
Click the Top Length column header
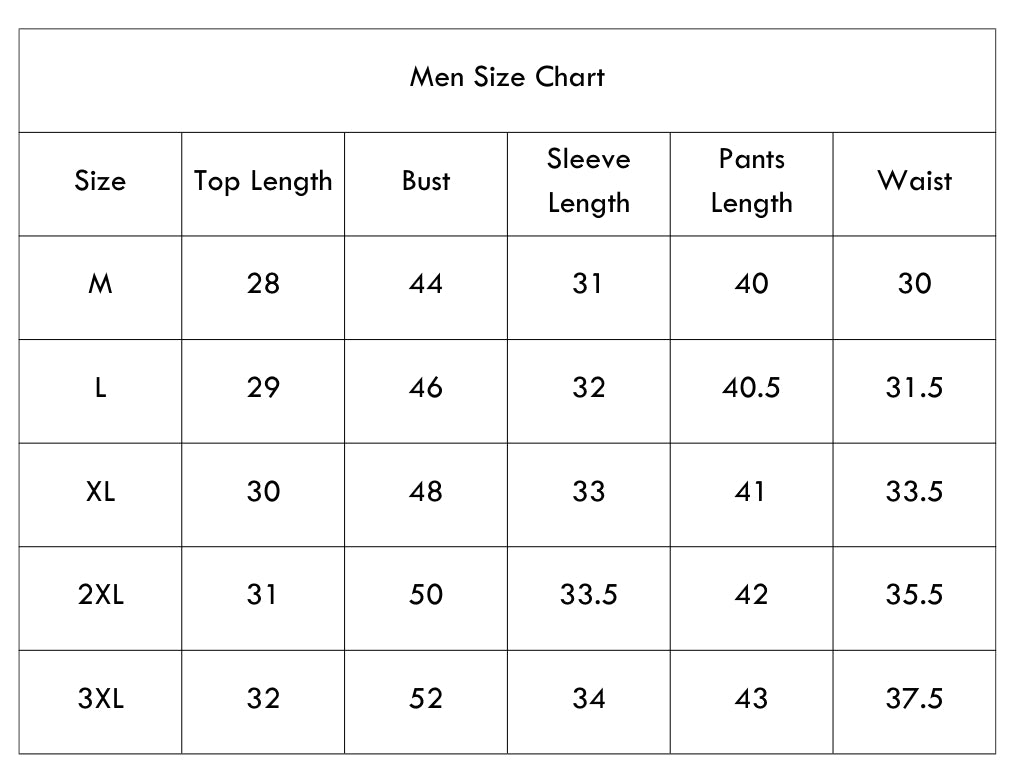(263, 182)
